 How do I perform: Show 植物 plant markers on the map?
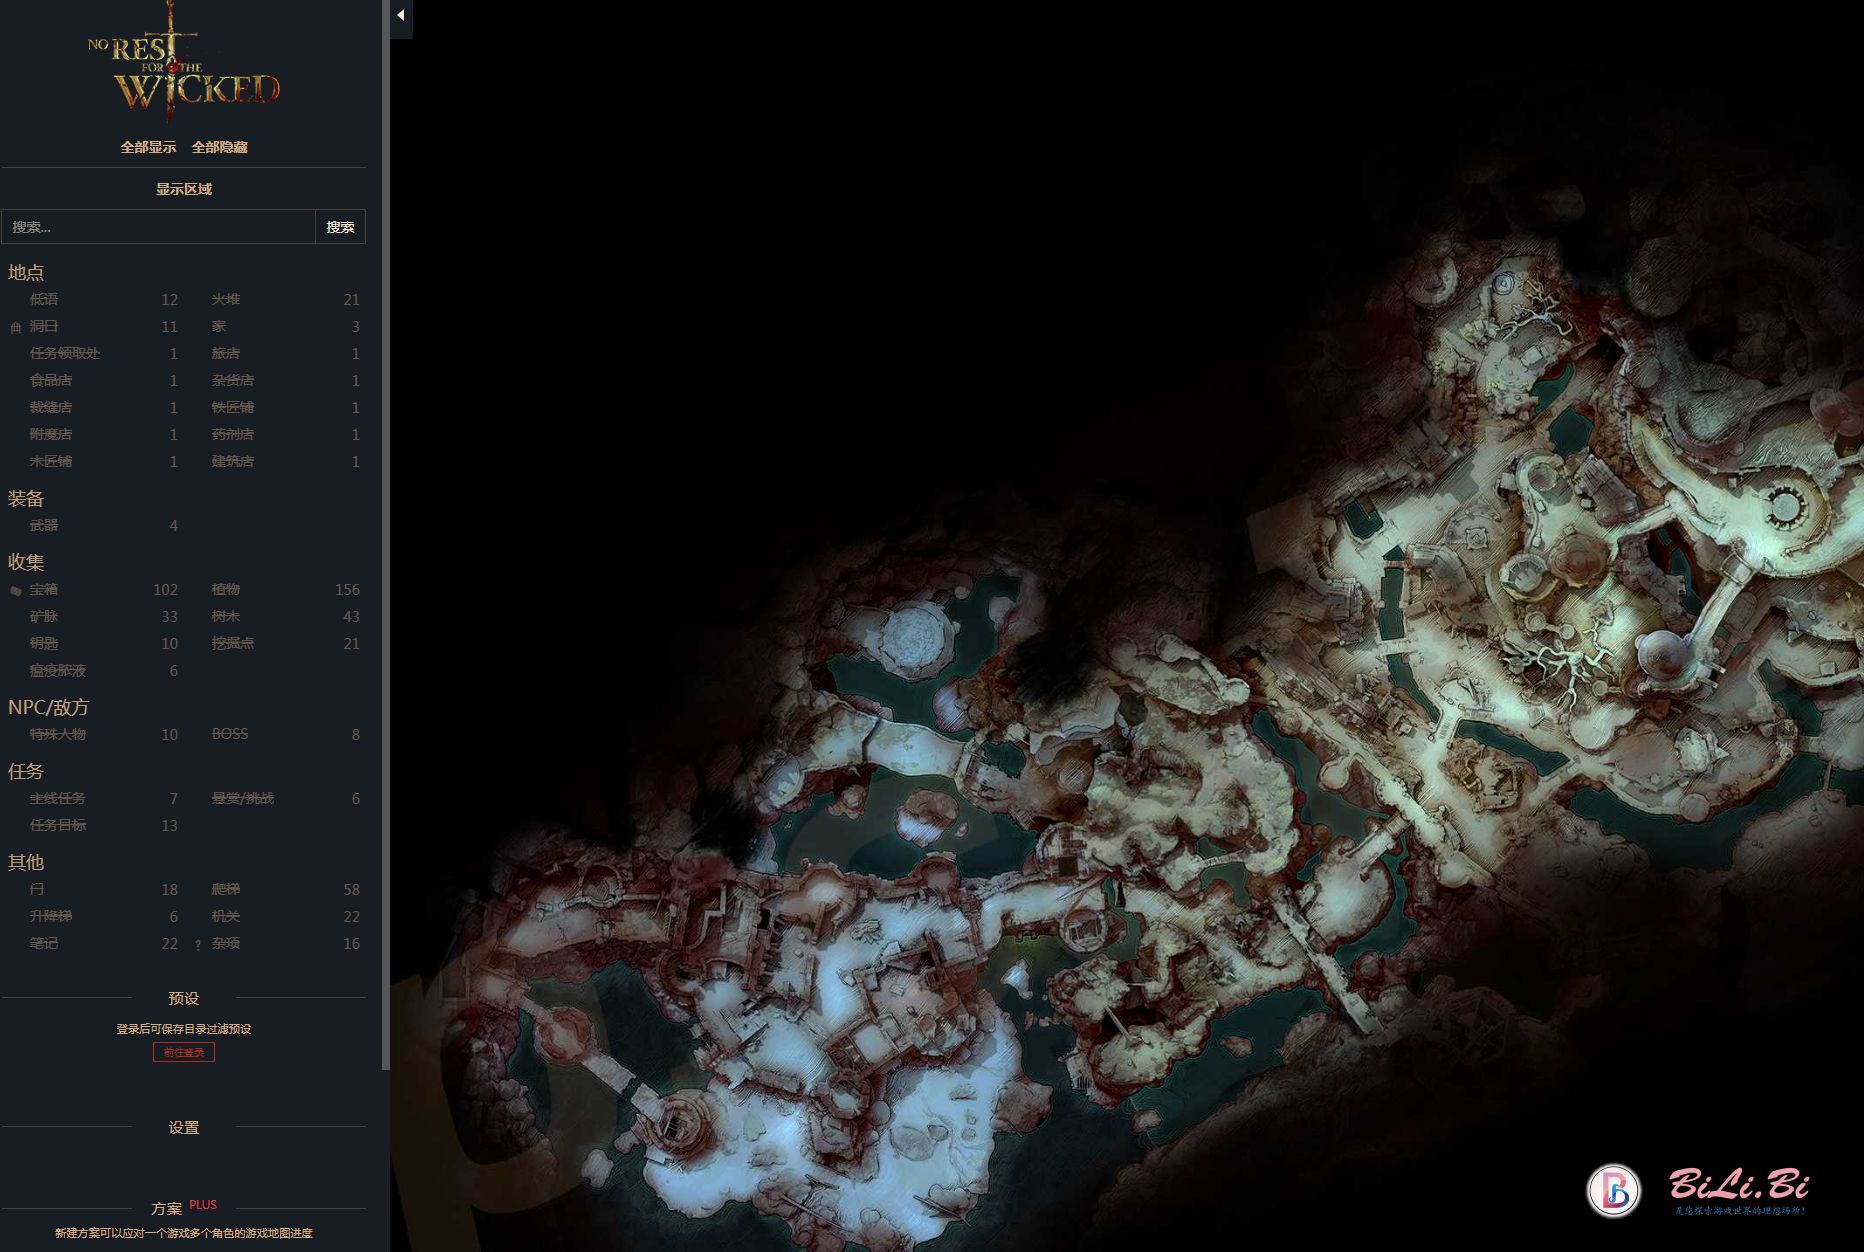click(x=225, y=590)
